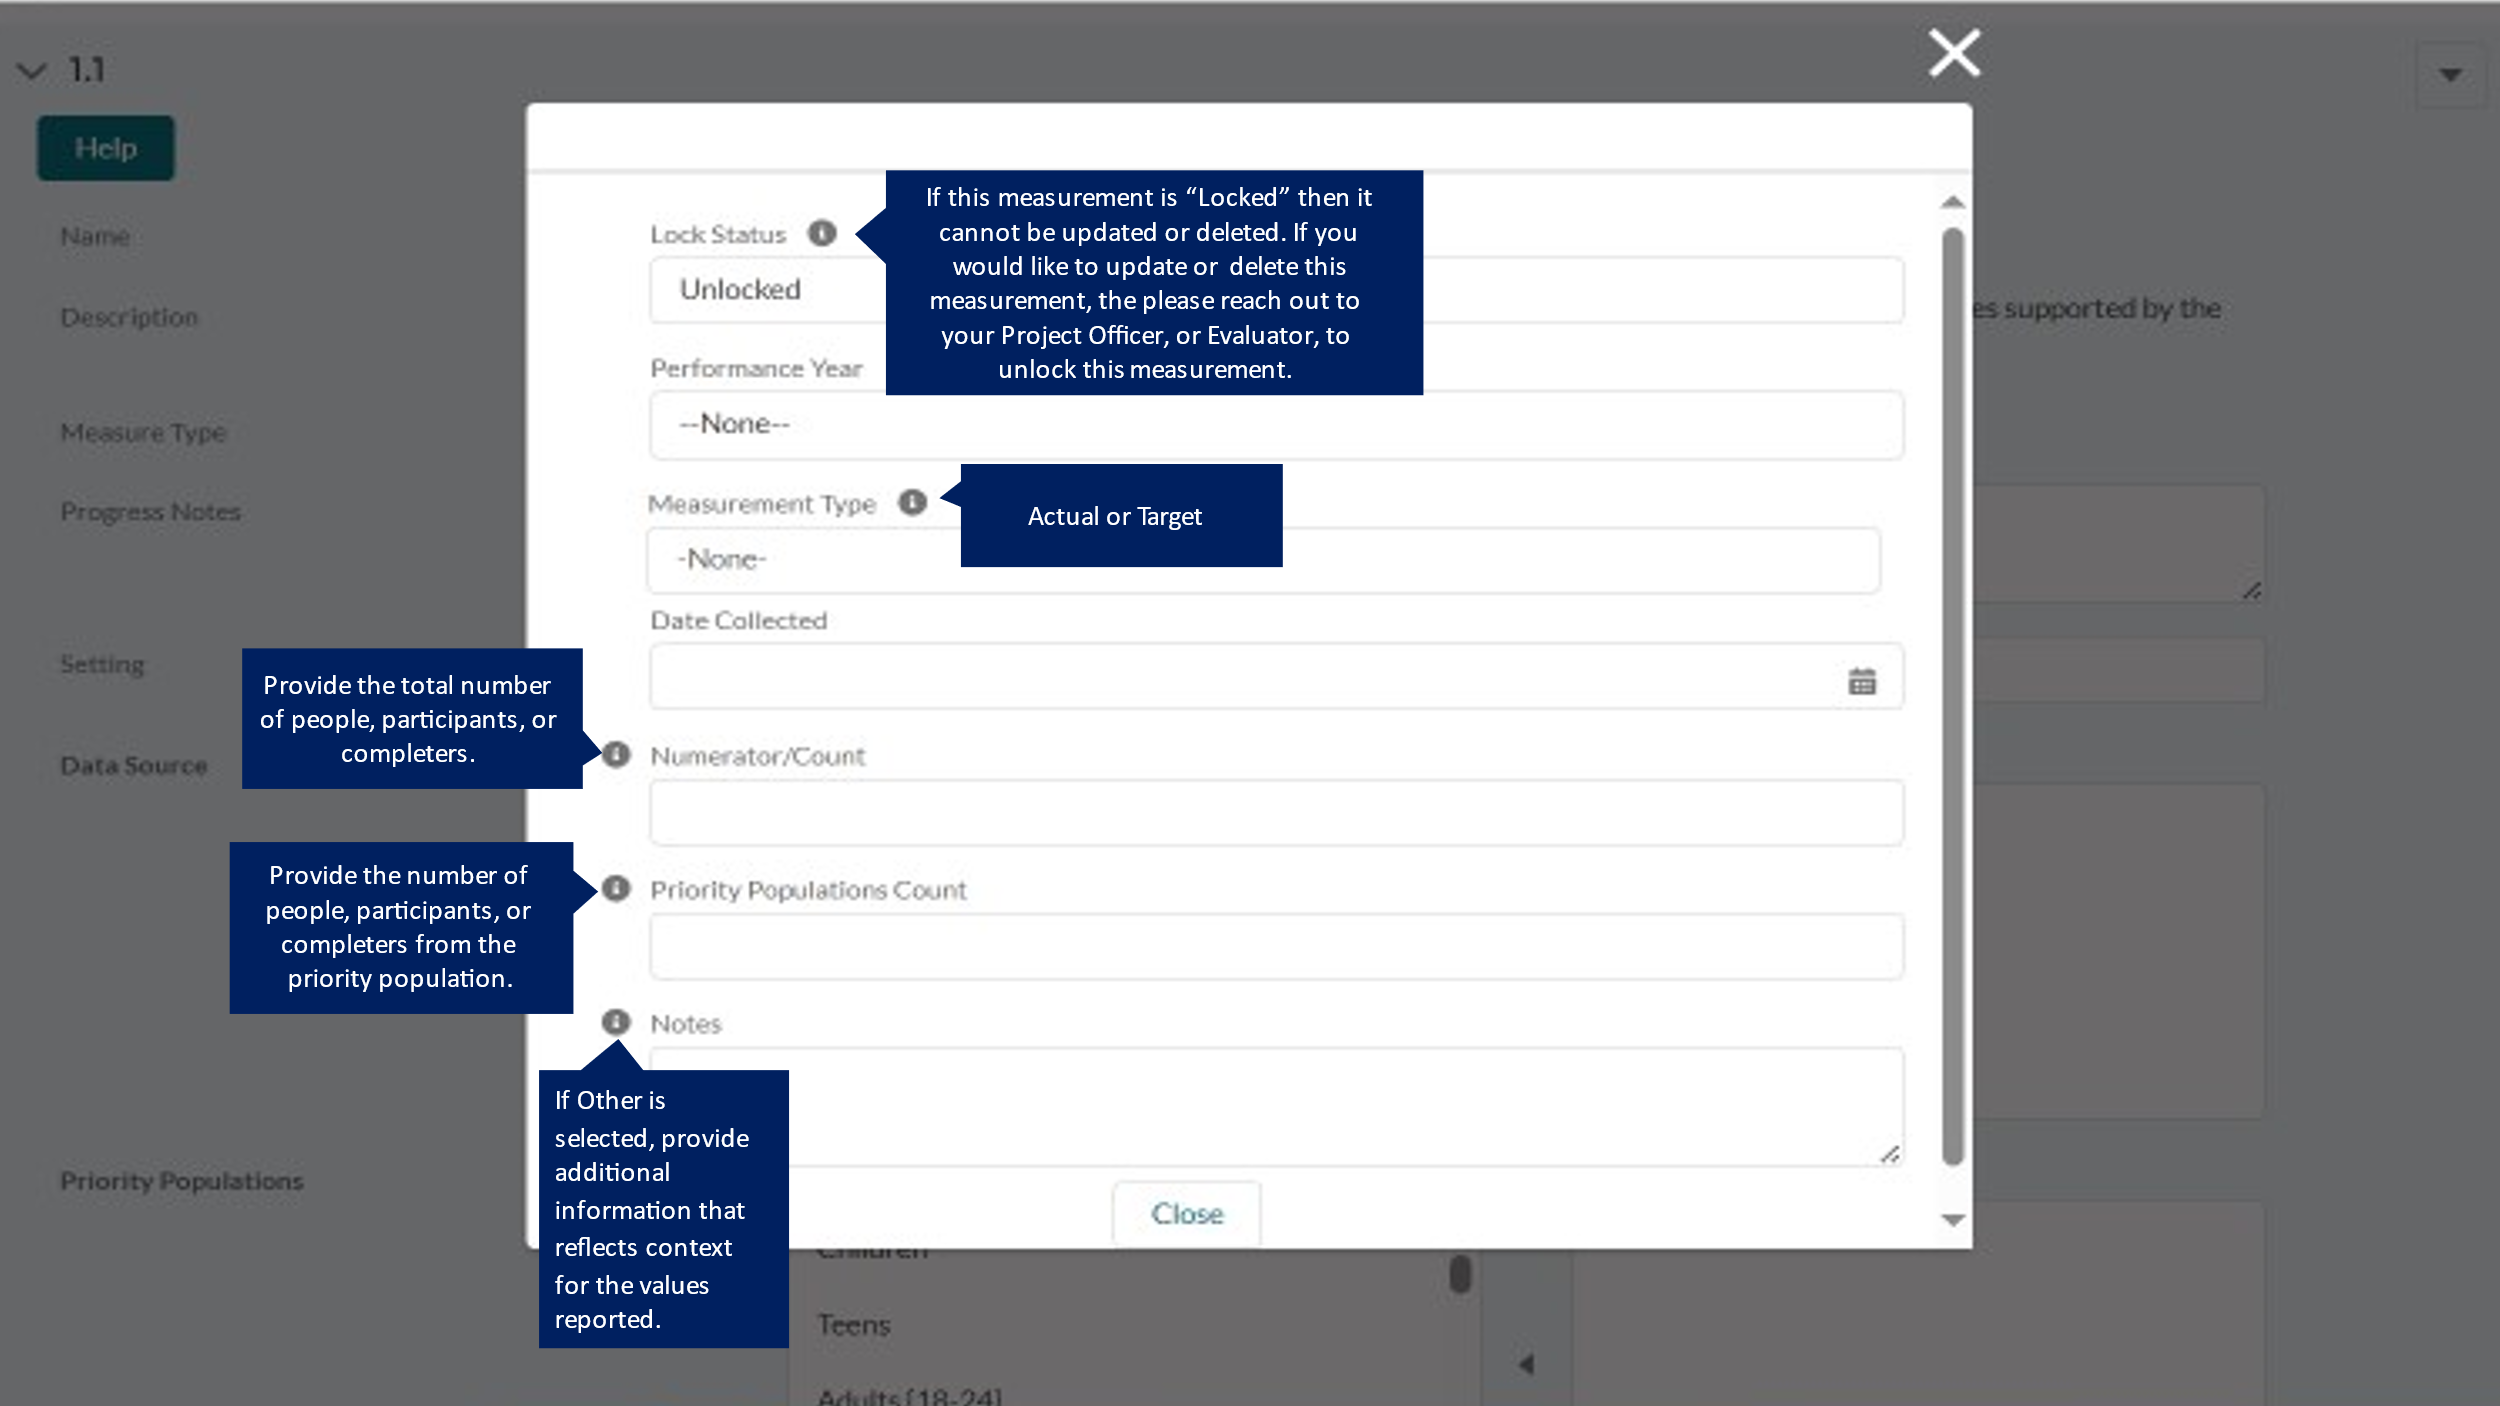This screenshot has height=1406, width=2500.
Task: Click the Priority Populations Count info icon
Action: point(616,888)
